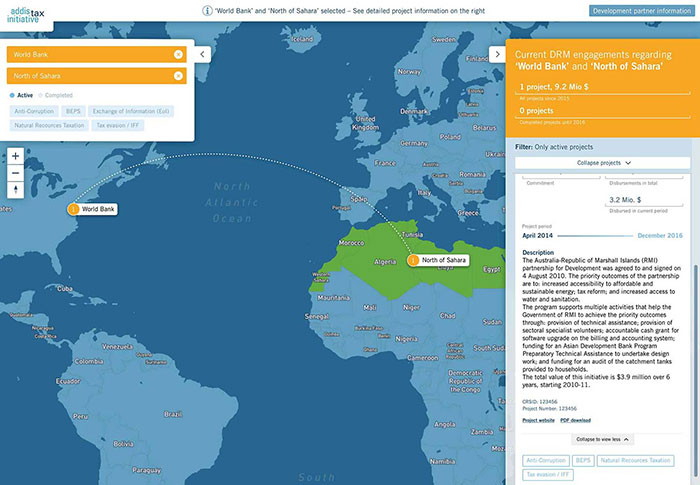
Task: Zoom out on the map
Action: click(x=16, y=173)
